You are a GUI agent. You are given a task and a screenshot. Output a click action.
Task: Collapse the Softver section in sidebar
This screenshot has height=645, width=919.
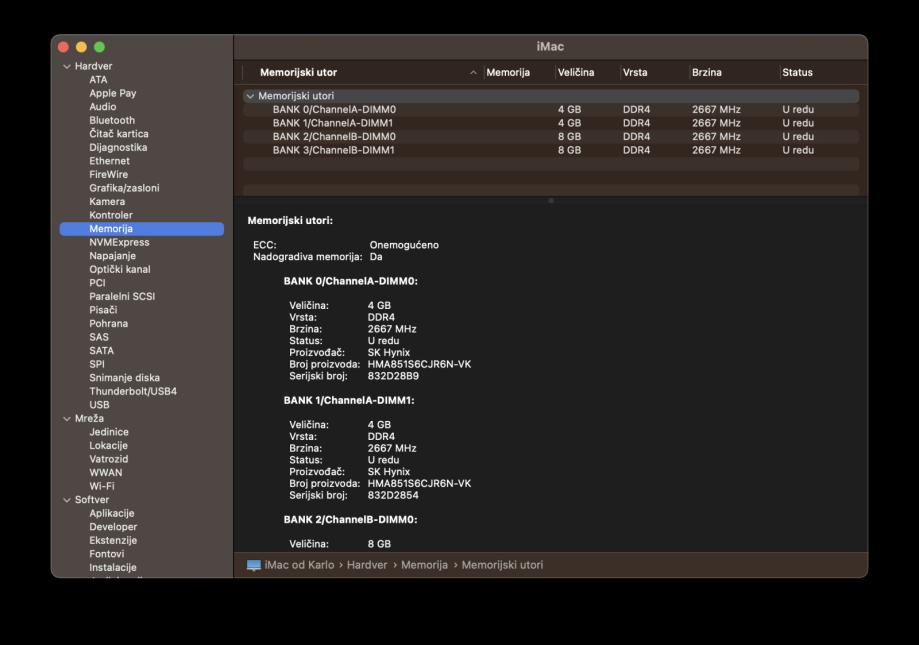[67, 500]
